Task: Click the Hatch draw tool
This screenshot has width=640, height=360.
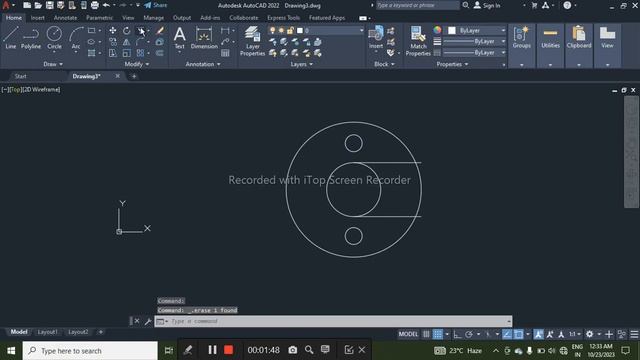Action: (91, 53)
